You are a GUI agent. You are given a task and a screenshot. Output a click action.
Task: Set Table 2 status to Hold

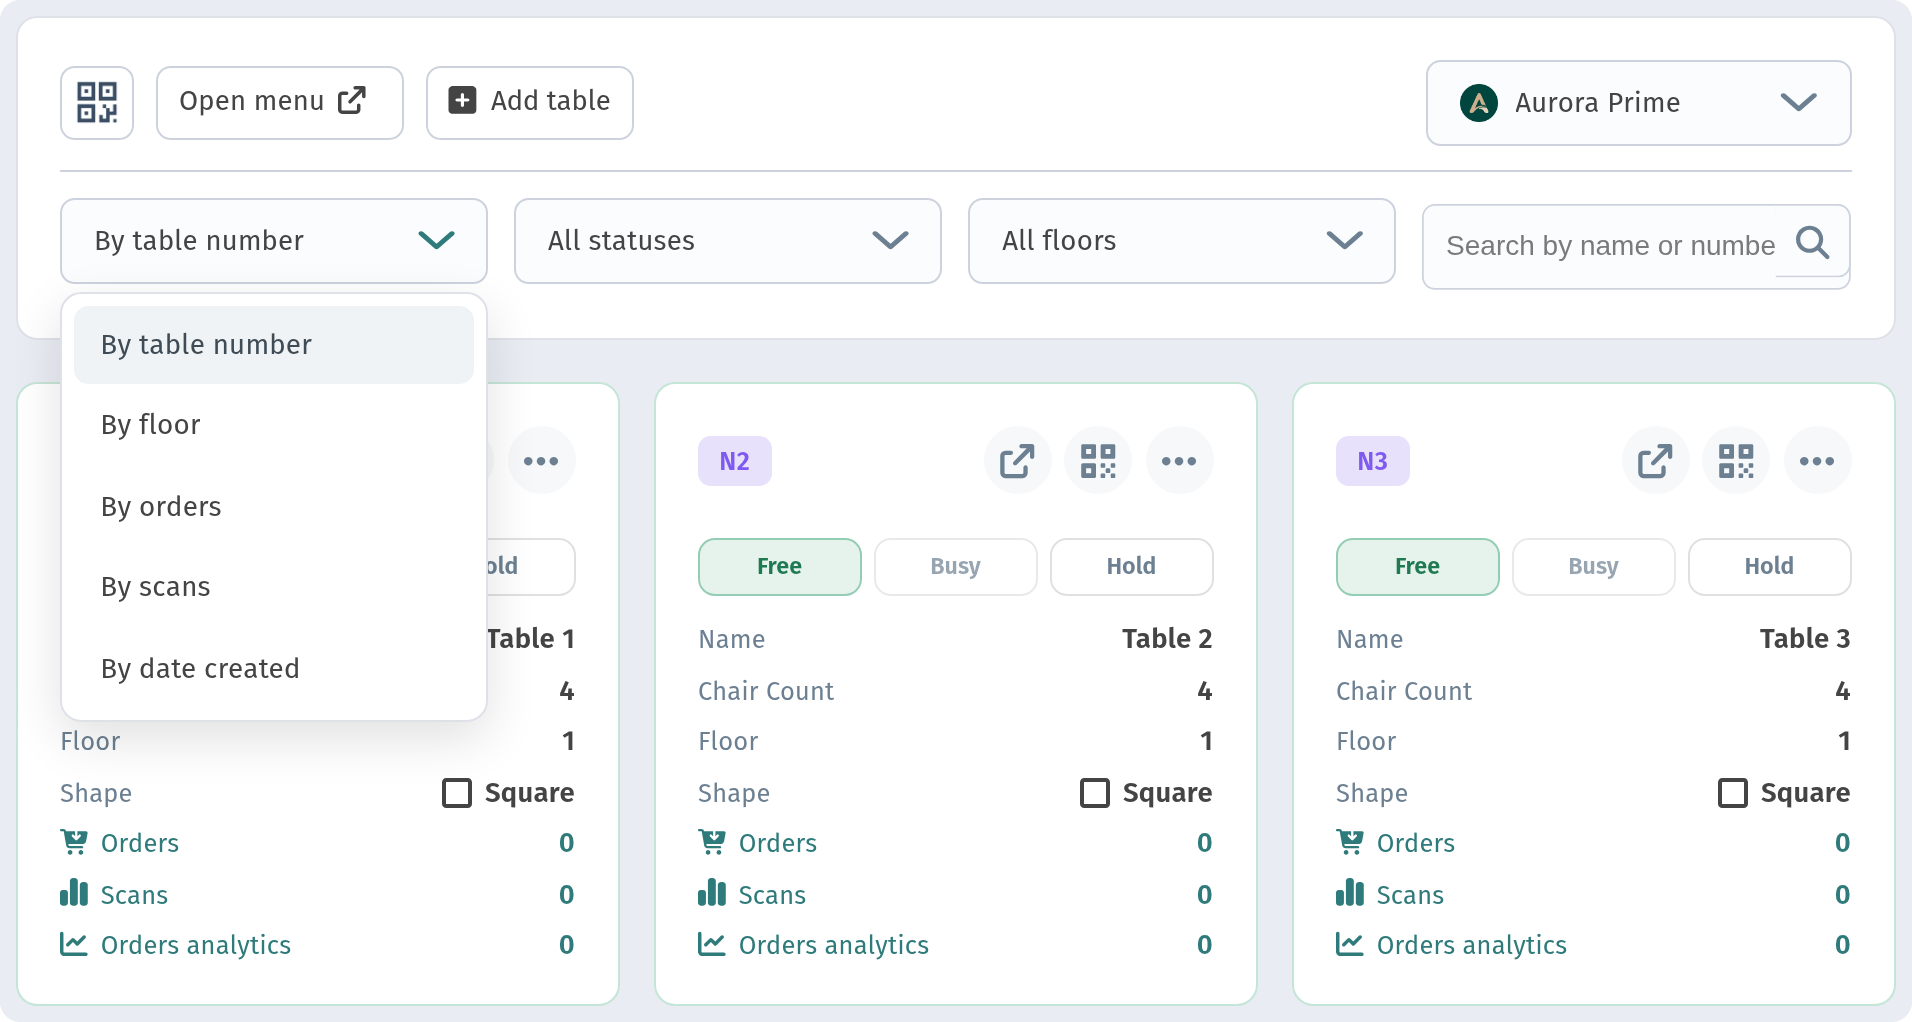click(1132, 567)
